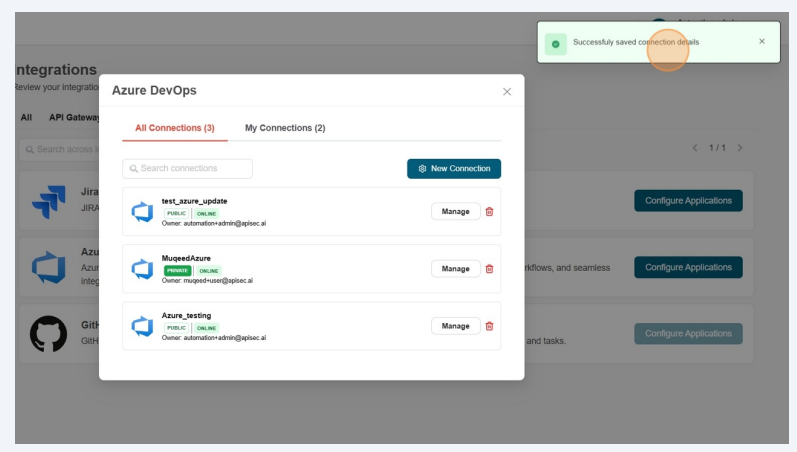Go to previous page of integrations

pos(695,148)
